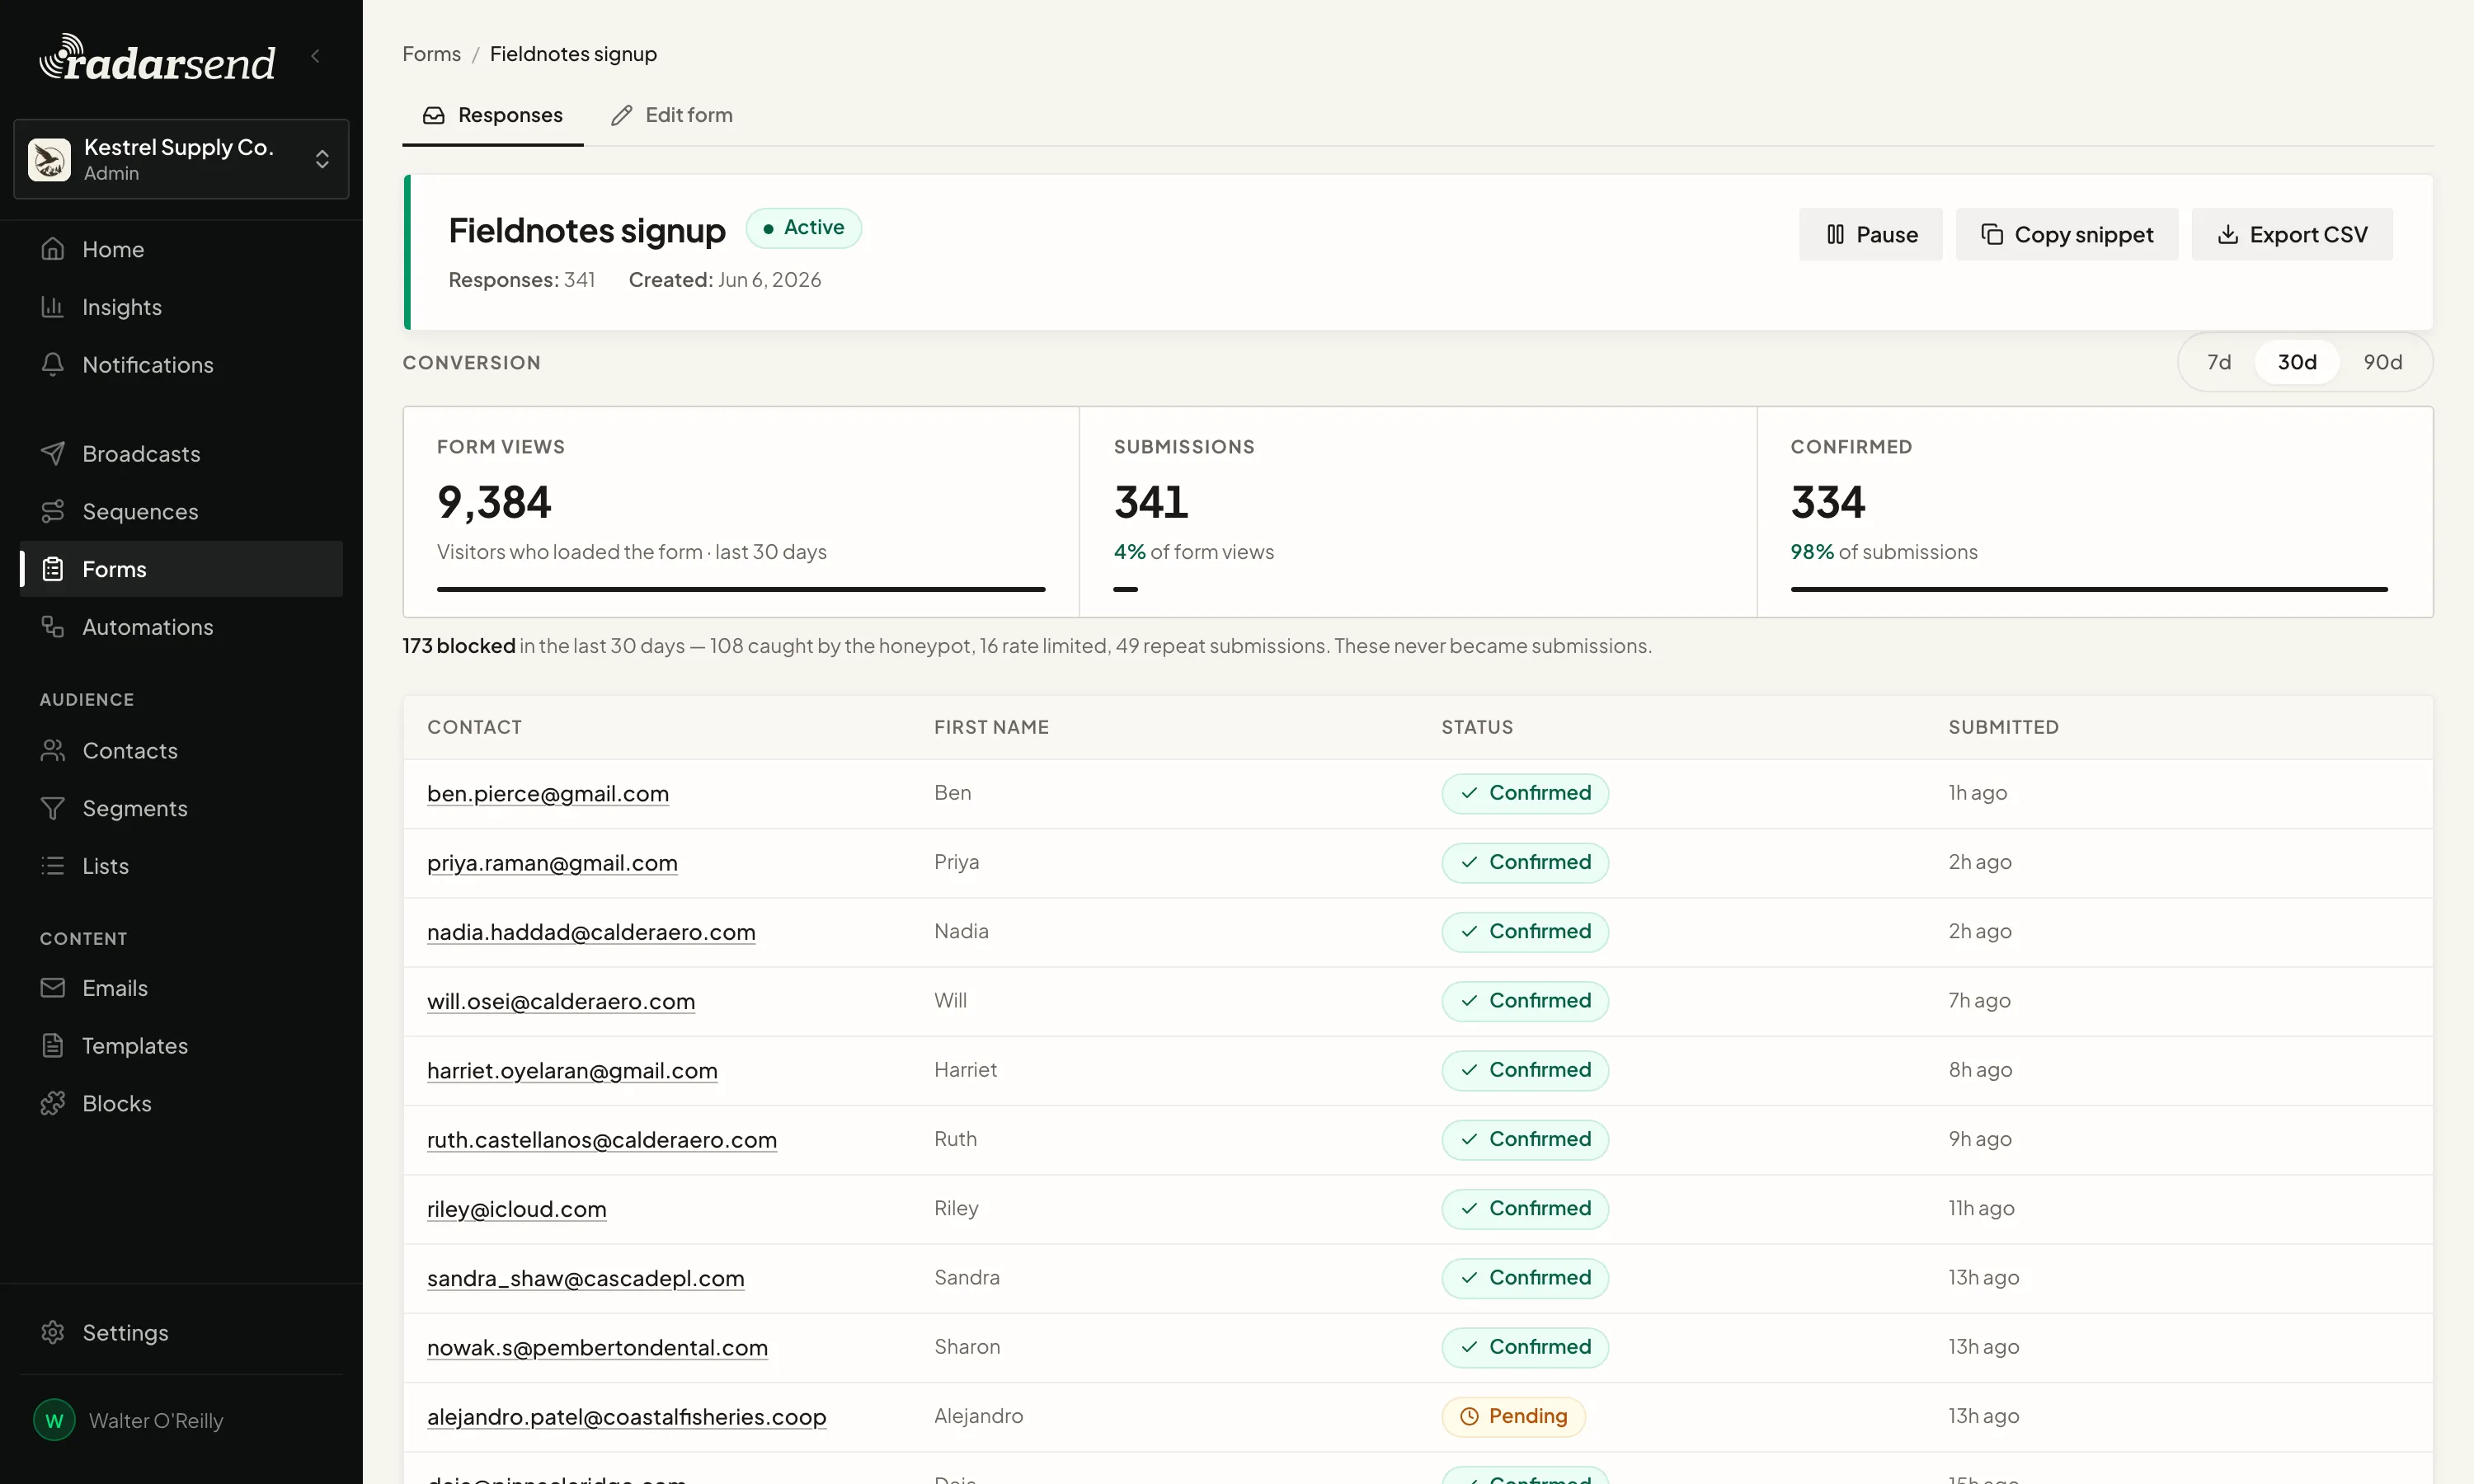Switch to the Responses tab
Screen dimensions: 2474x1484
[493, 115]
